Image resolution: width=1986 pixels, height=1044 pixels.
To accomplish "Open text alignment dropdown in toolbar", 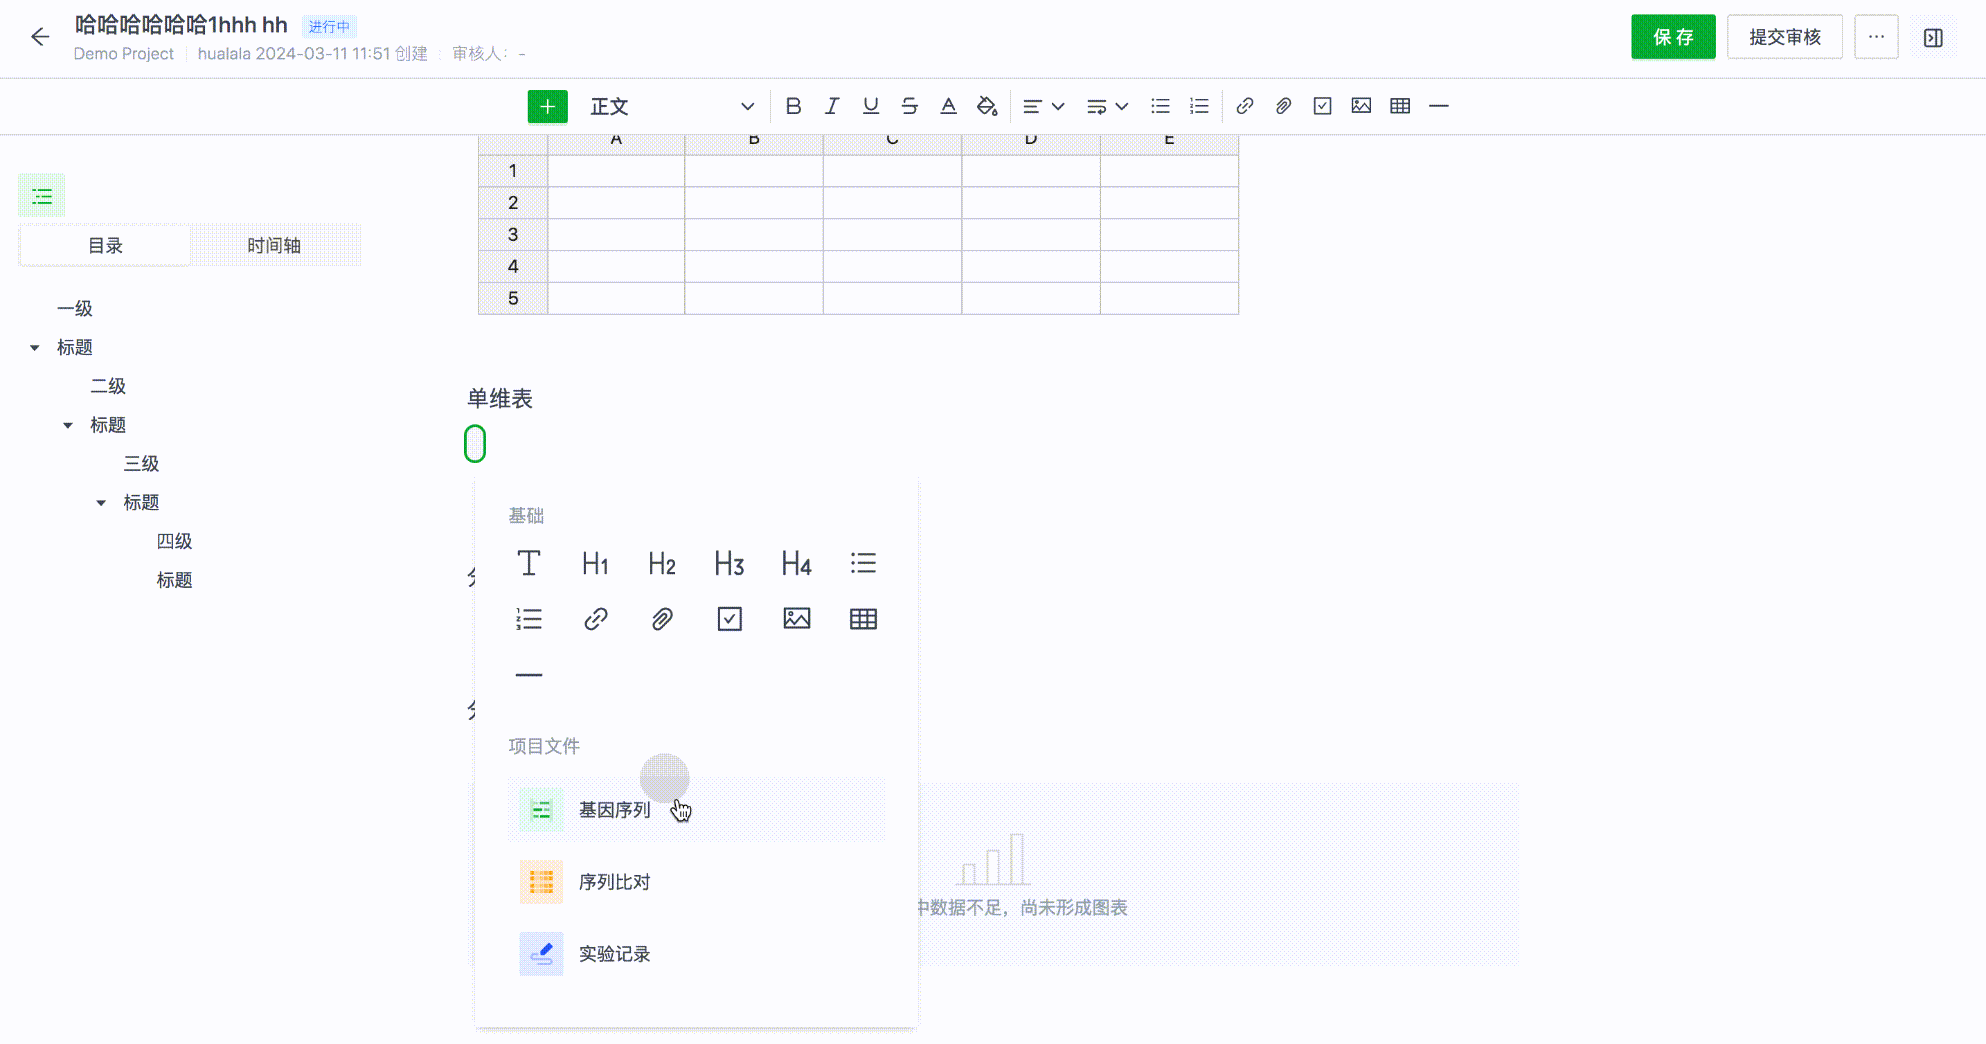I will pos(1043,106).
